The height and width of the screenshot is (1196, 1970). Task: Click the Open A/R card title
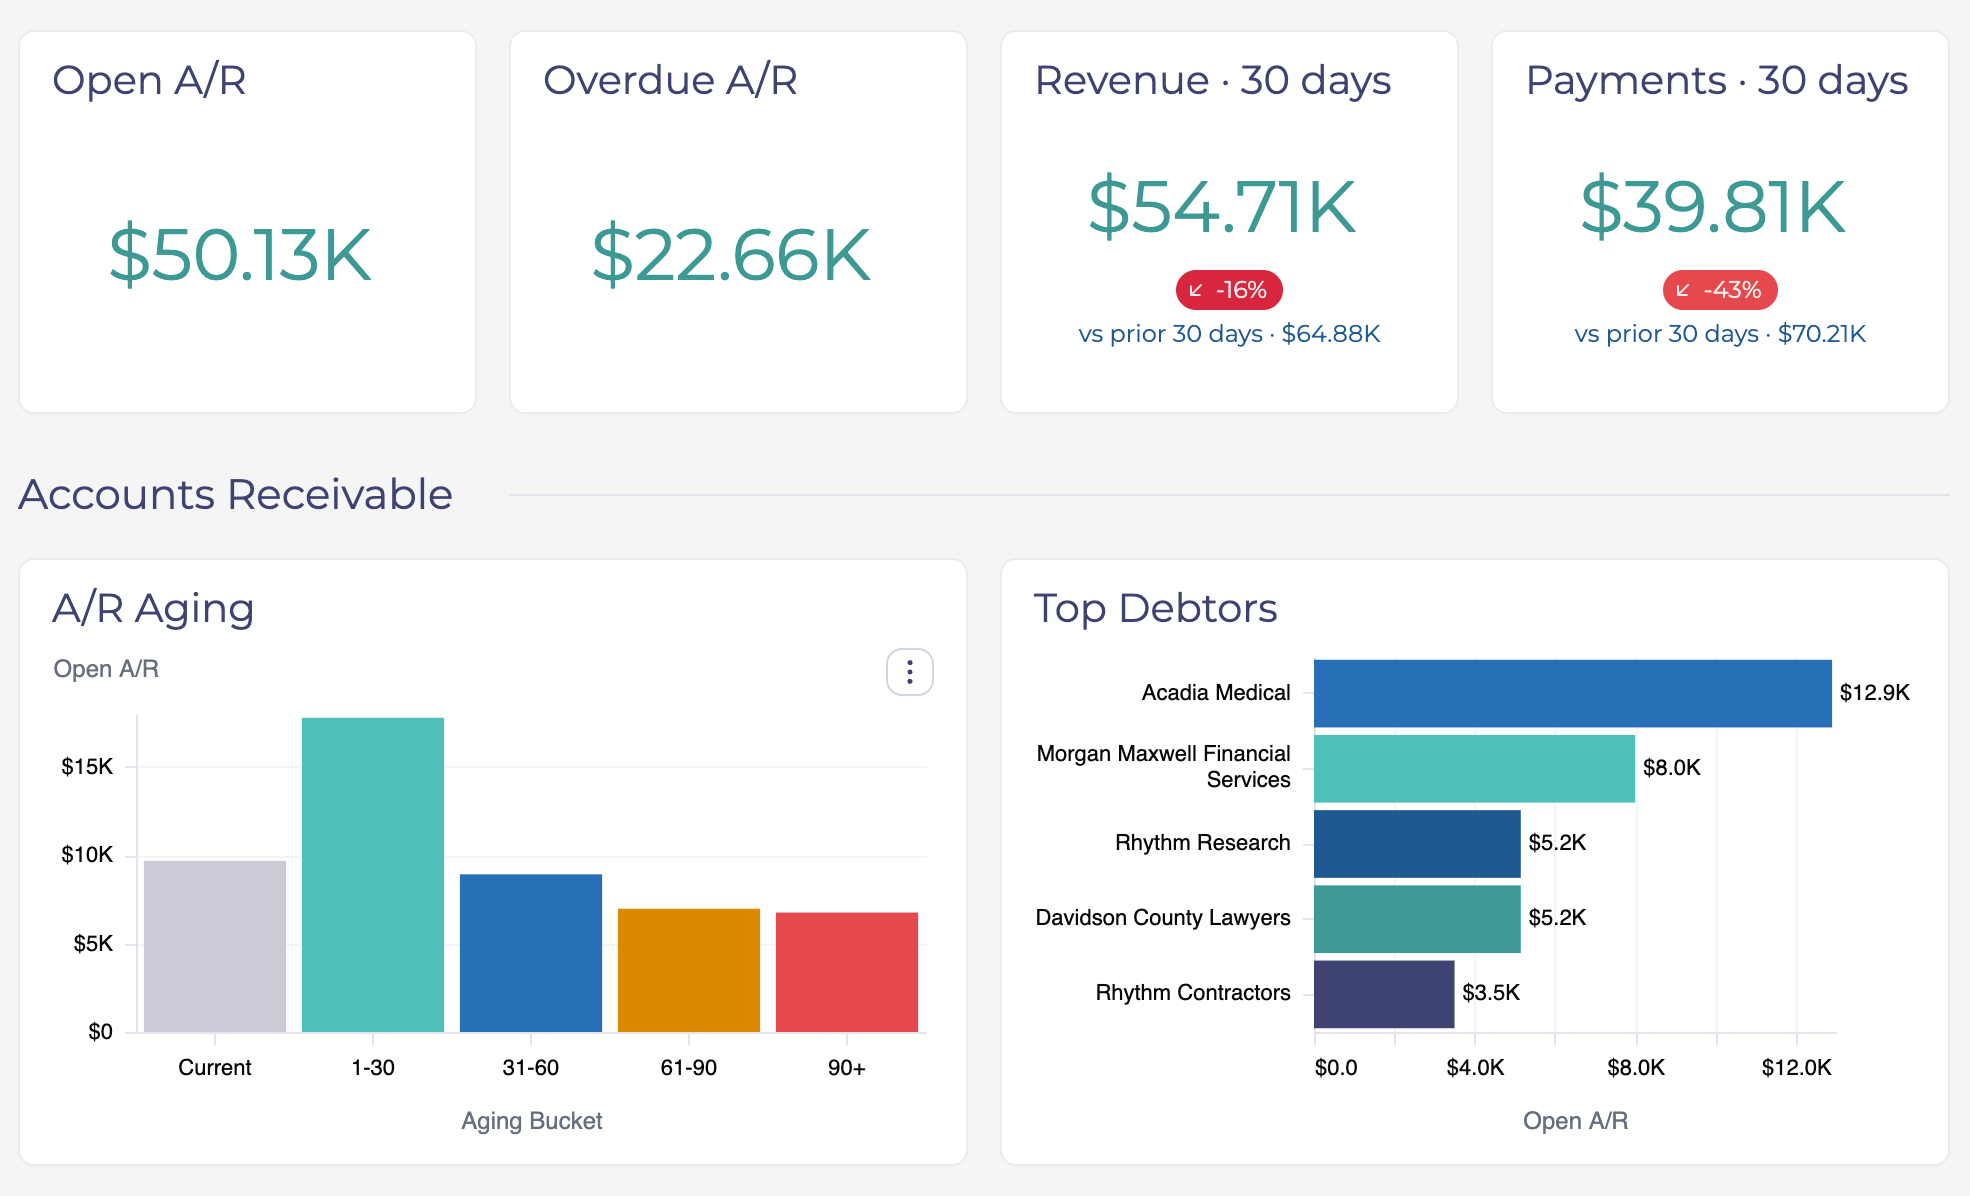tap(150, 80)
